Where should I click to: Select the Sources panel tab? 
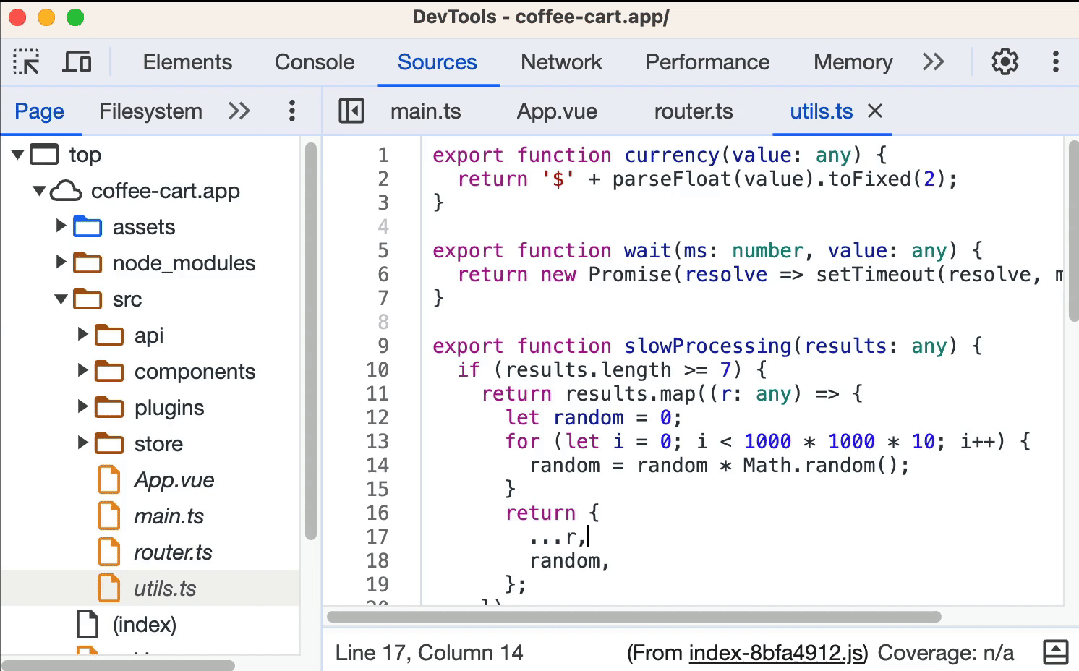click(x=437, y=62)
